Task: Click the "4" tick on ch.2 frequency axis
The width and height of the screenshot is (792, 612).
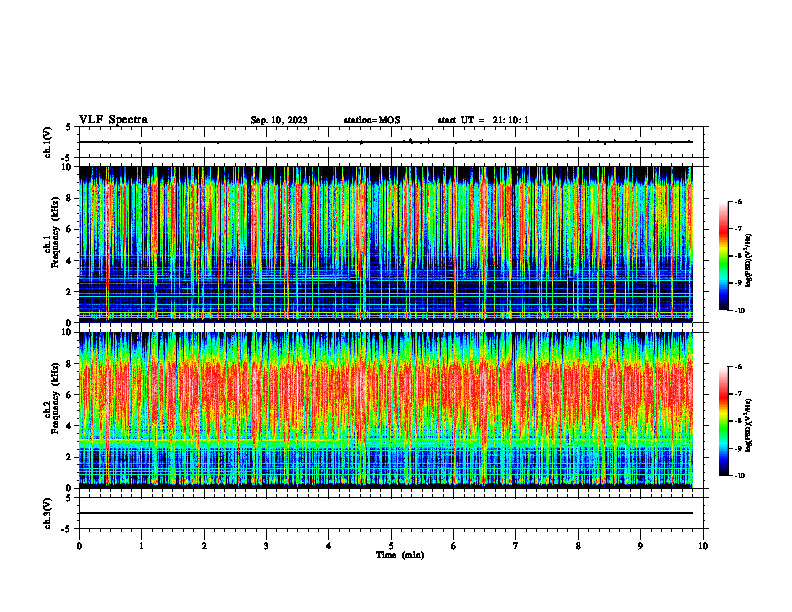Action: [70, 426]
